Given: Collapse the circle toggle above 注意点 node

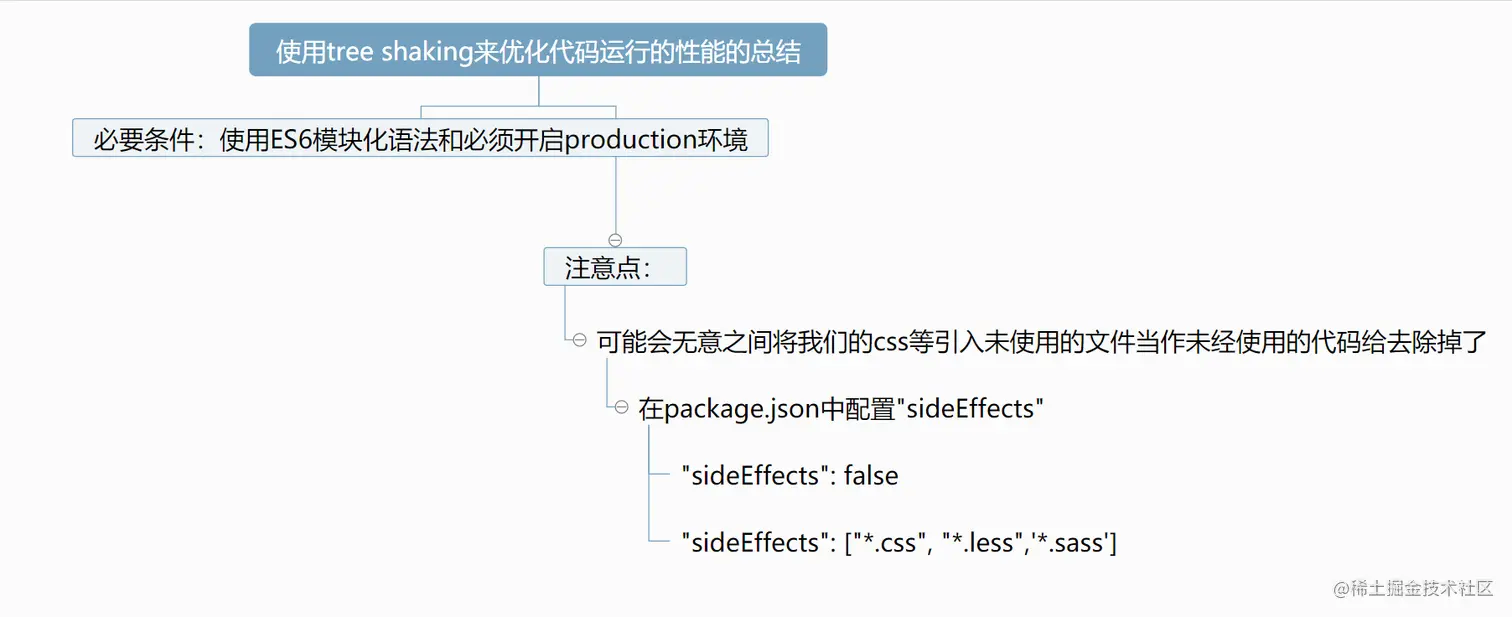Looking at the screenshot, I should (x=615, y=240).
